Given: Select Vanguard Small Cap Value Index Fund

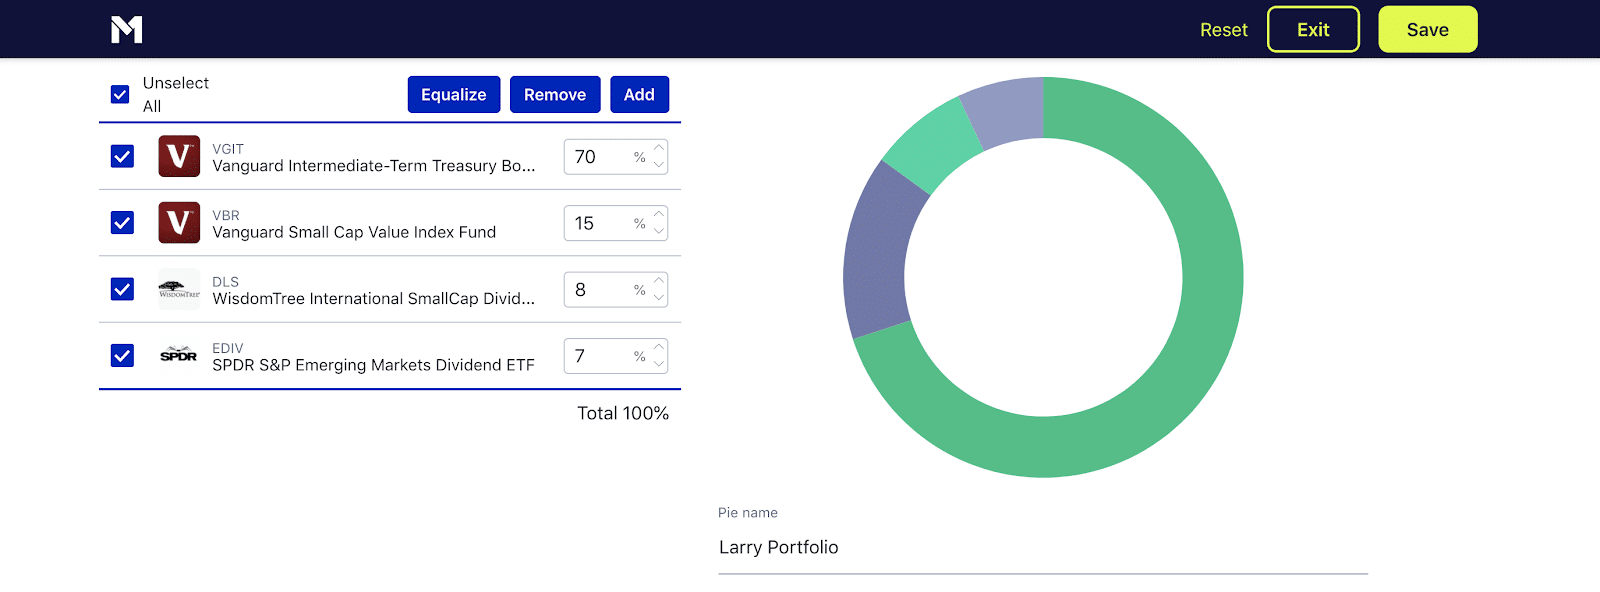Looking at the screenshot, I should [x=354, y=232].
